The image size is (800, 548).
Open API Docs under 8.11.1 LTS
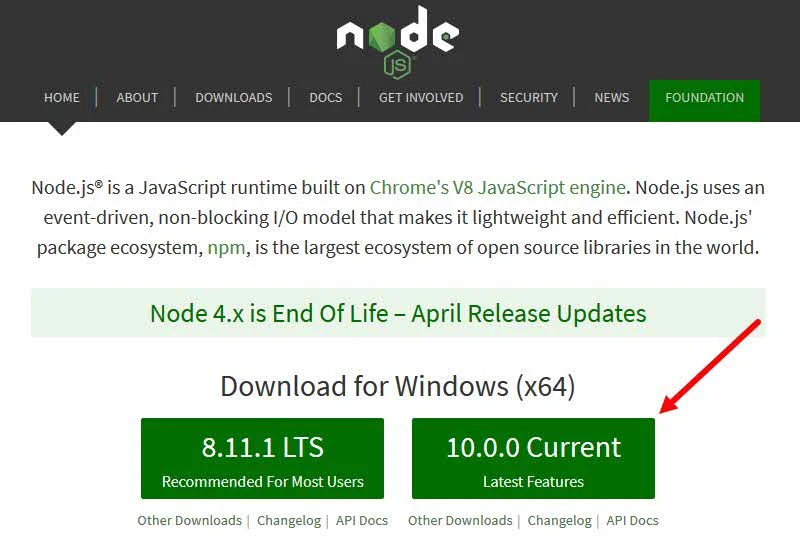coord(362,520)
